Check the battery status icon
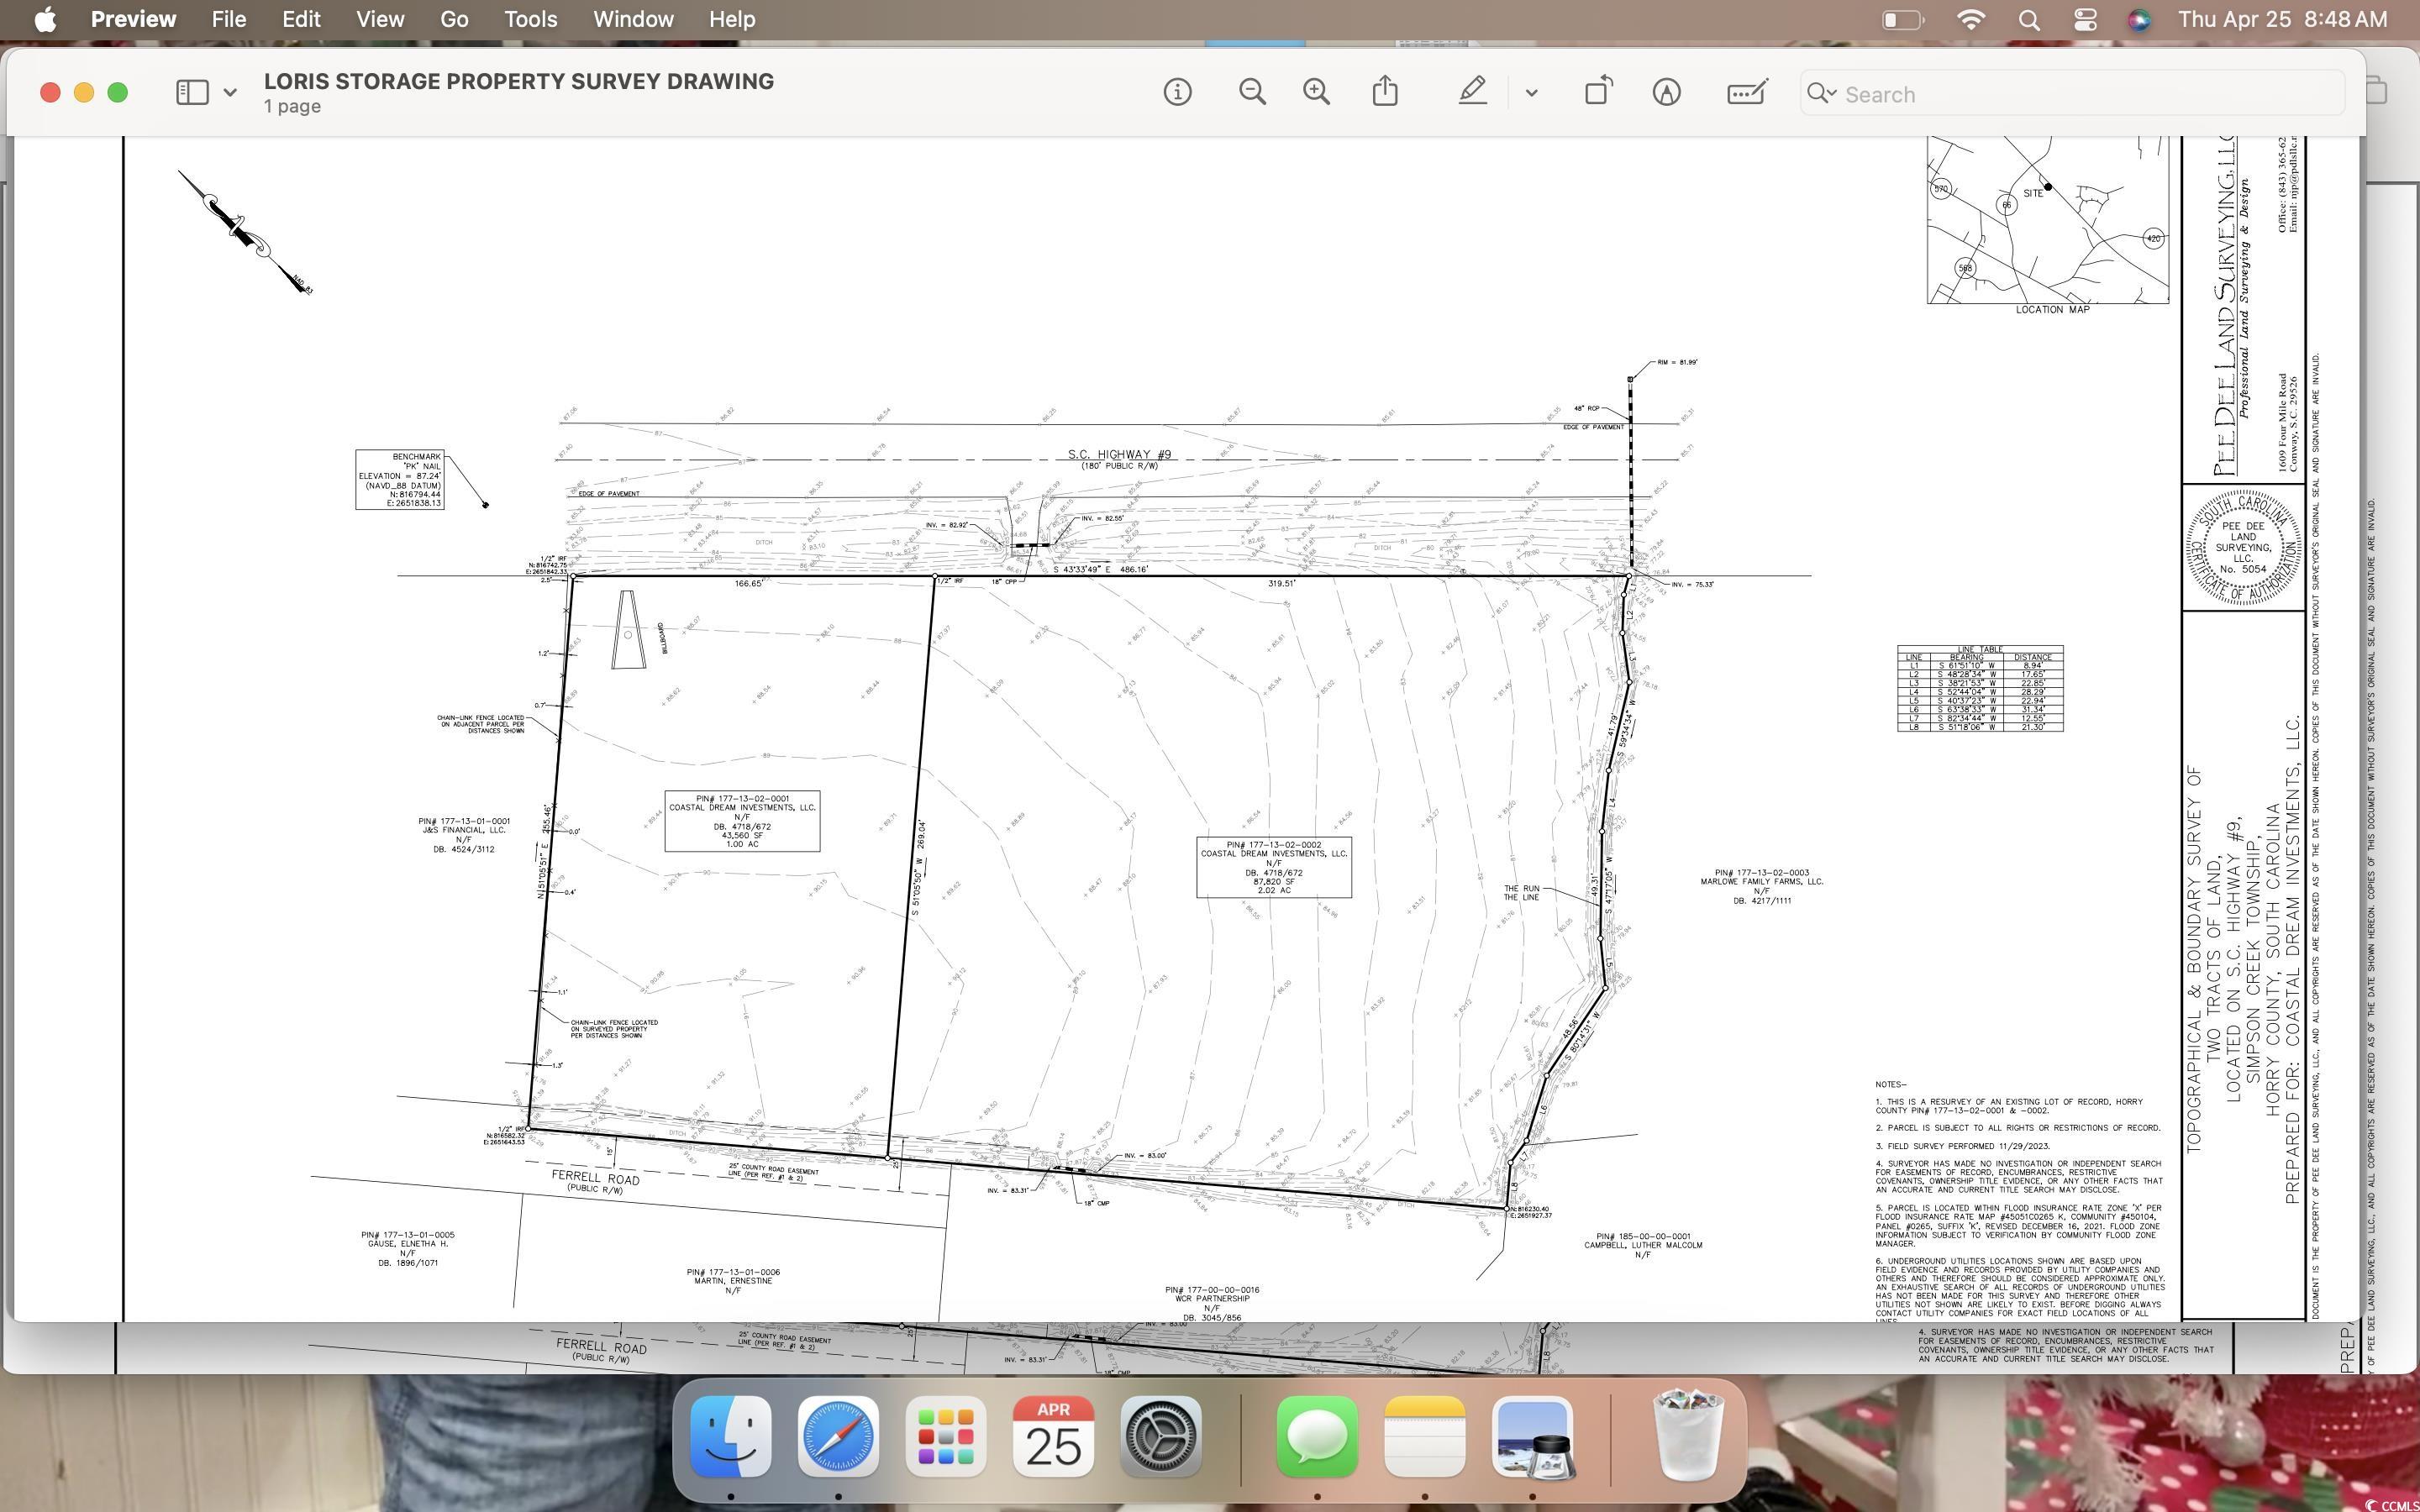The image size is (2420, 1512). coord(1902,20)
